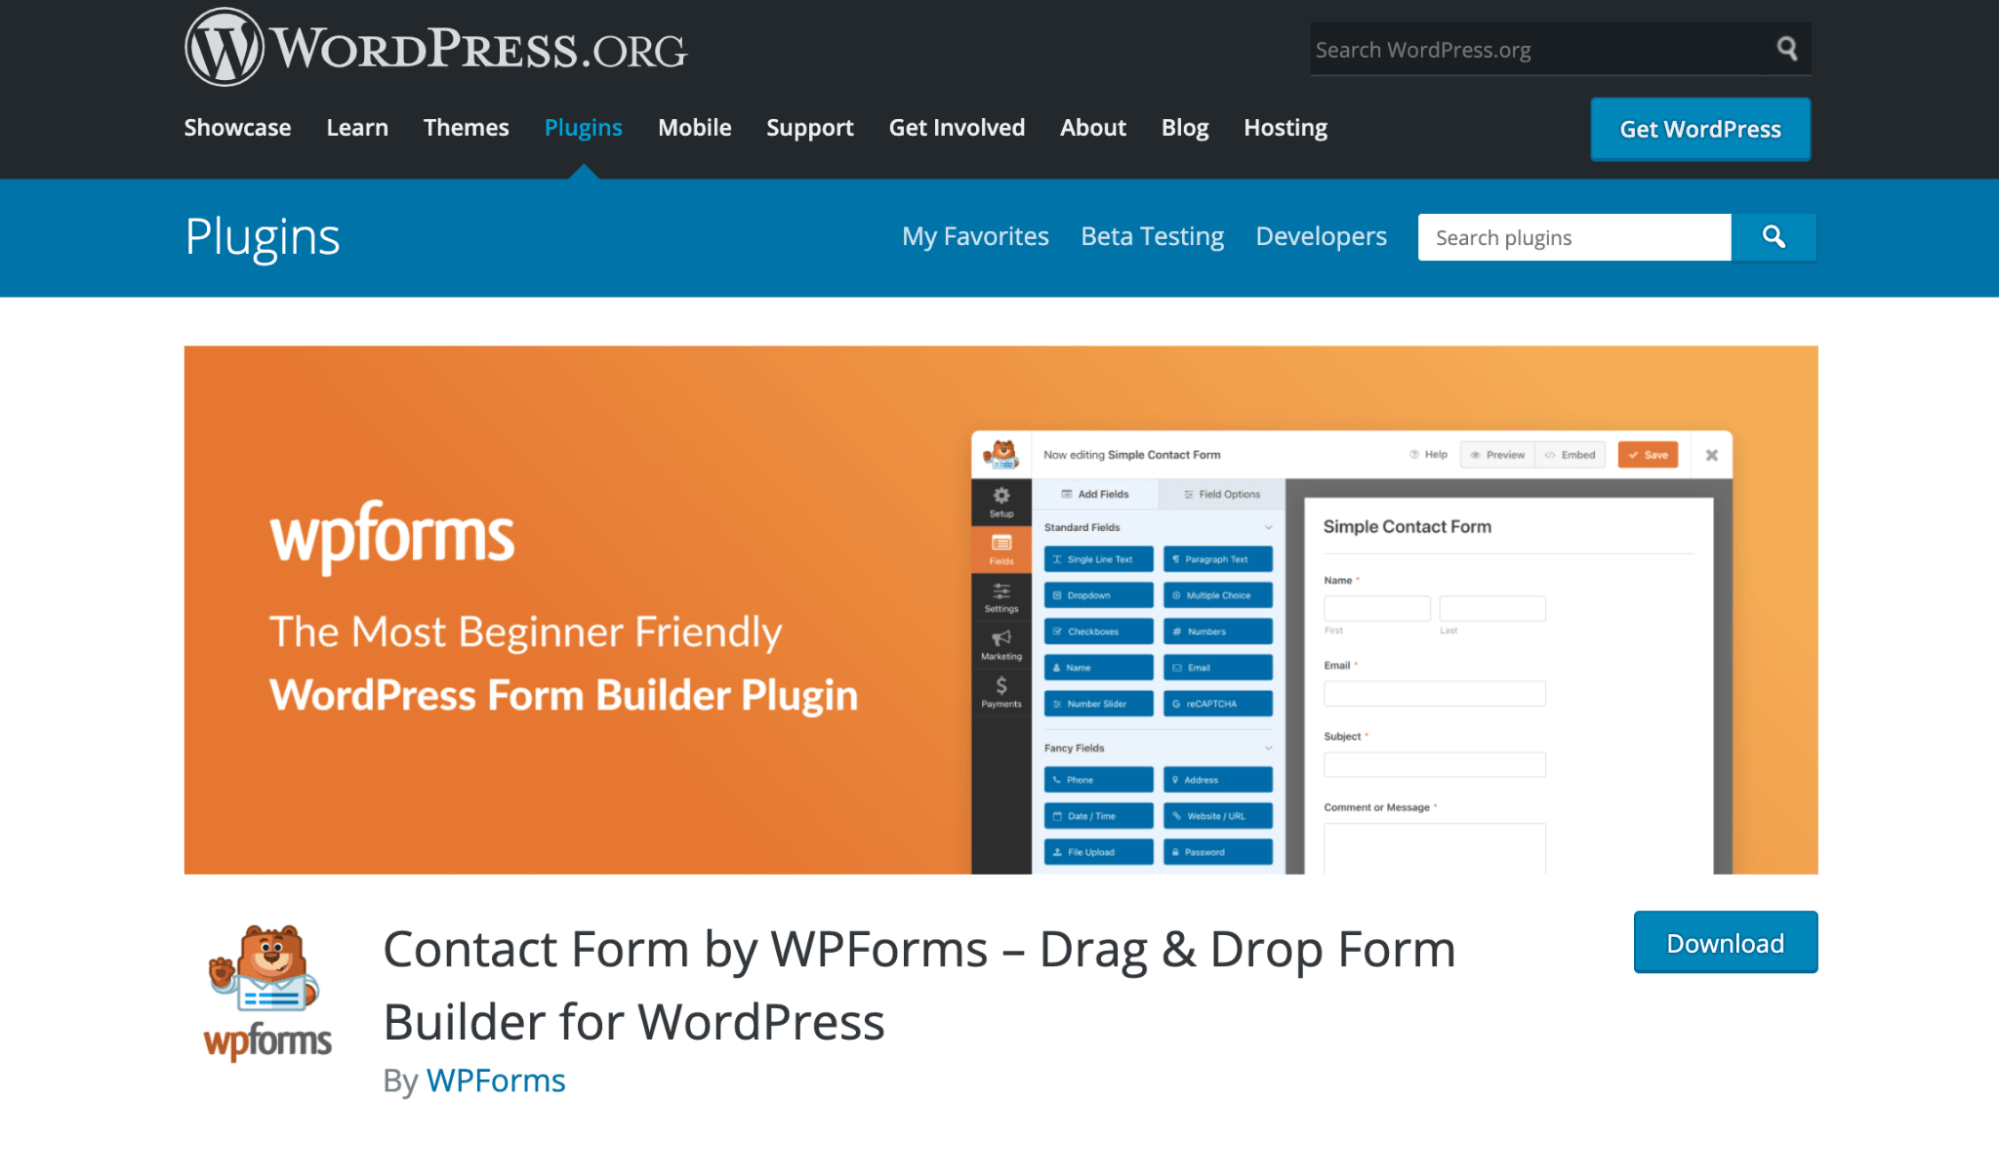The height and width of the screenshot is (1158, 1999).
Task: Click the Address fancy field button
Action: [1217, 779]
